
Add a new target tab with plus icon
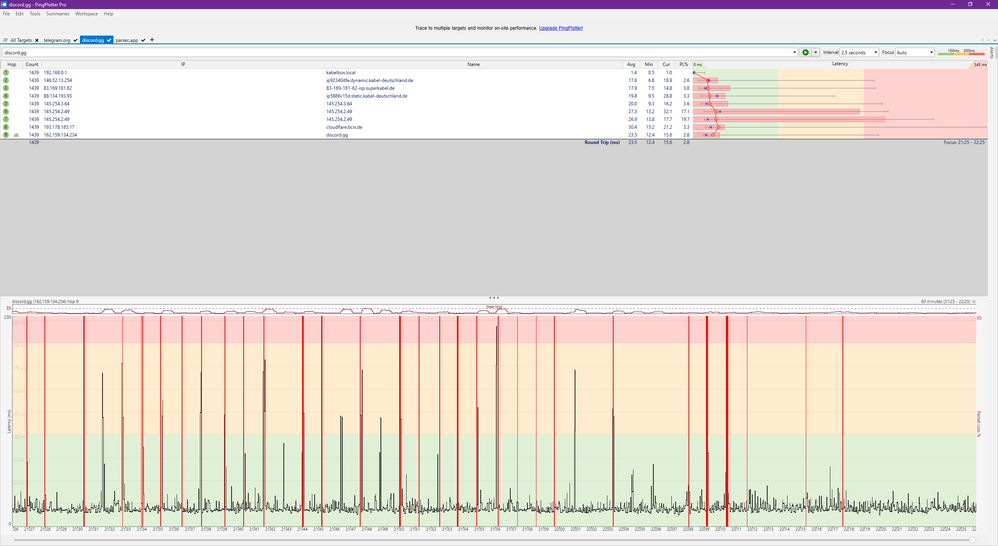[x=152, y=40]
